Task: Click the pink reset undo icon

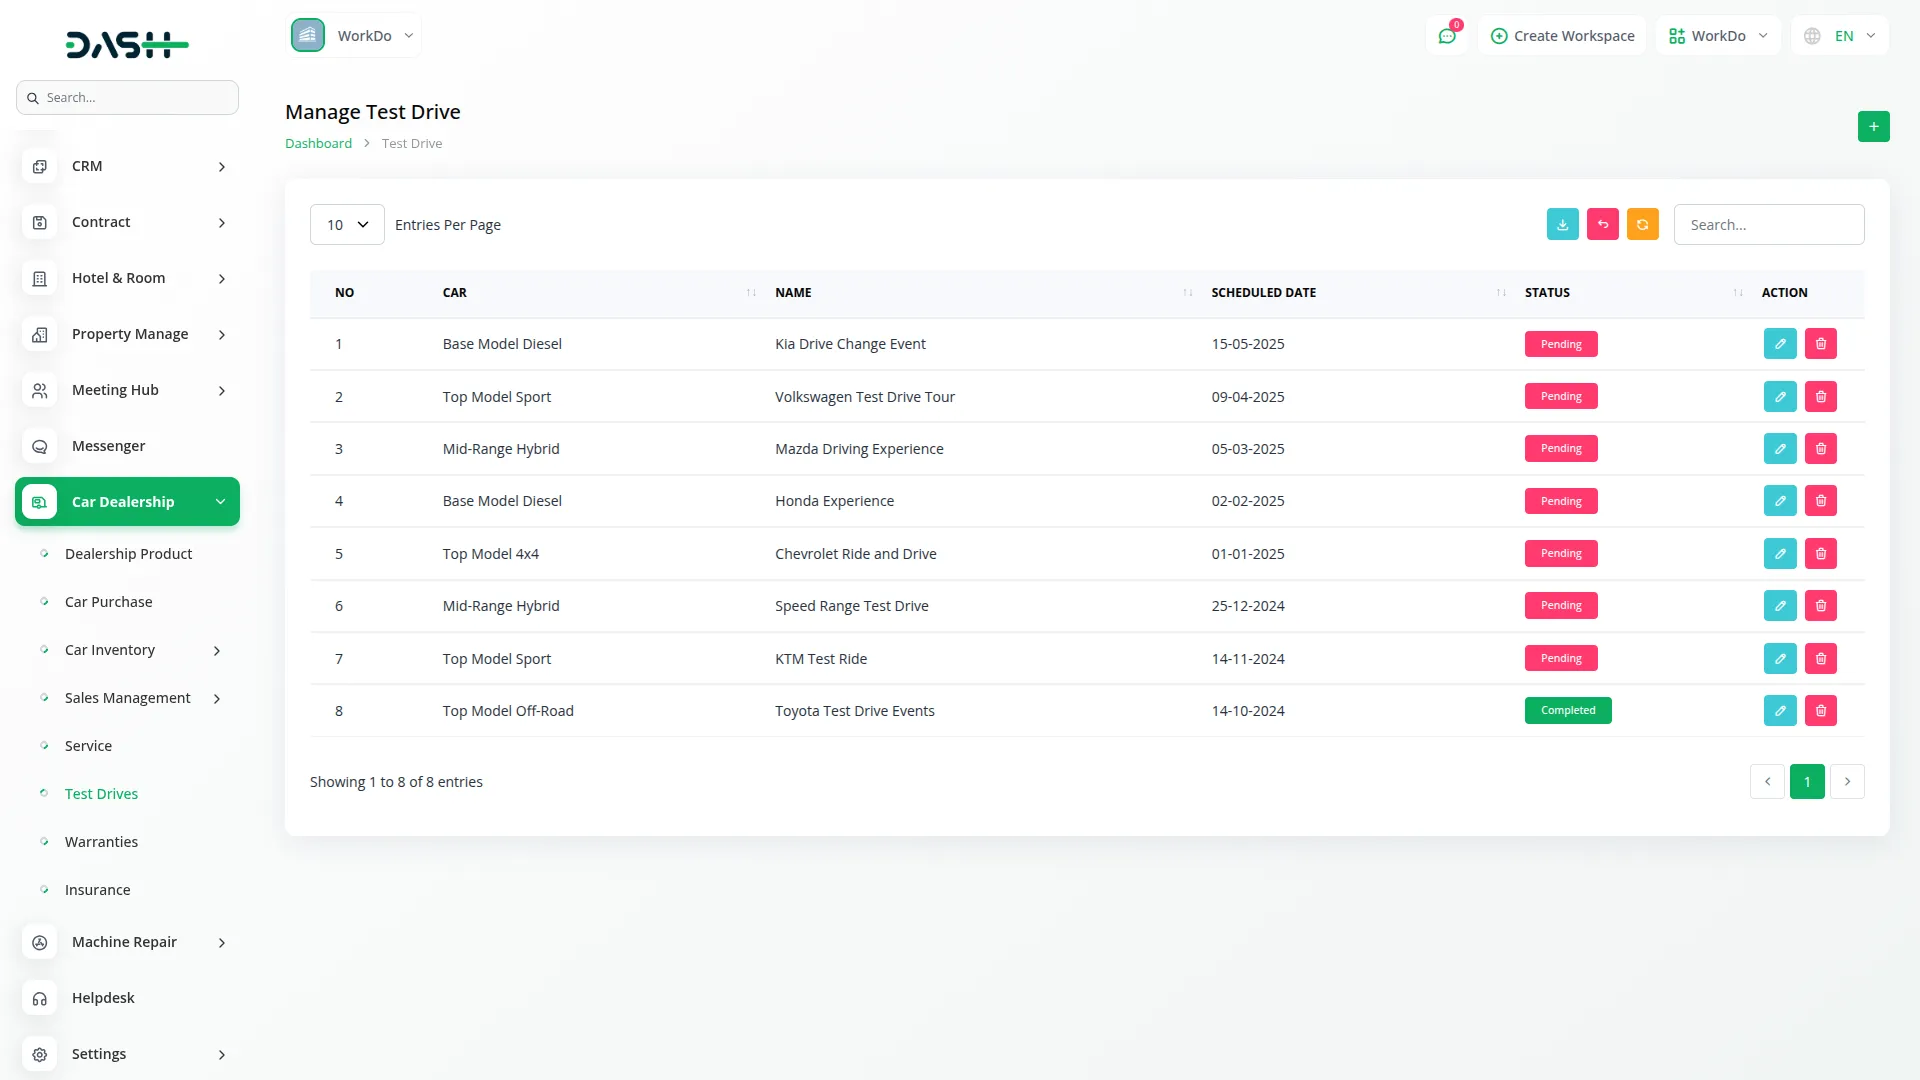Action: pyautogui.click(x=1602, y=225)
